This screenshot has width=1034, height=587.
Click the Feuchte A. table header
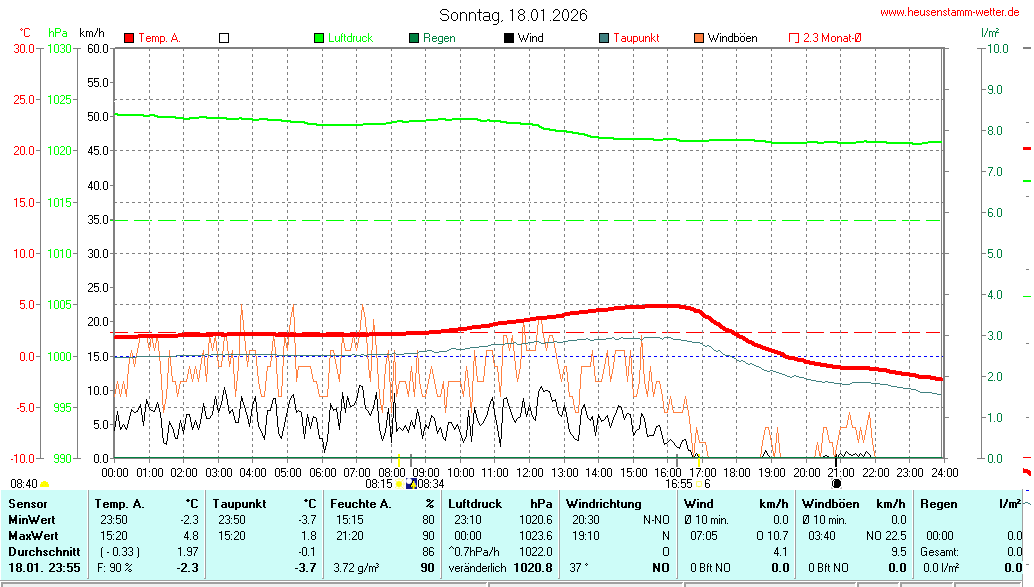[x=359, y=504]
